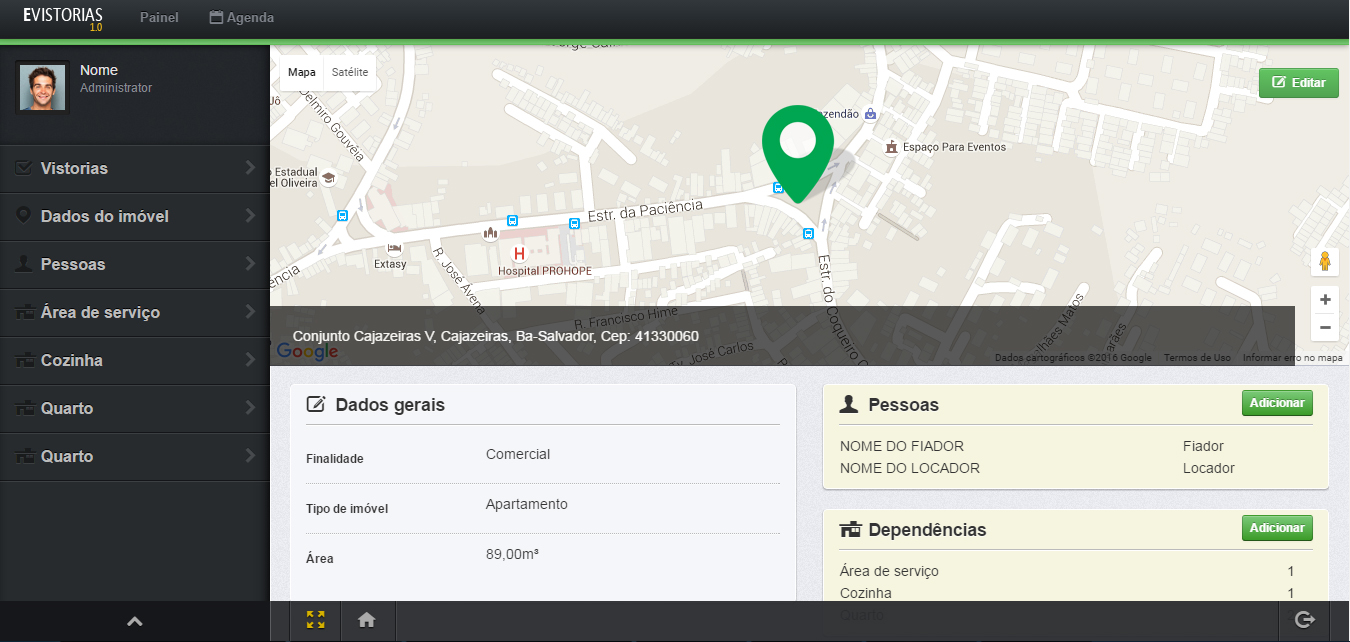1350x642 pixels.
Task: Click the Cozinha sidebar icon
Action: pyautogui.click(x=24, y=360)
